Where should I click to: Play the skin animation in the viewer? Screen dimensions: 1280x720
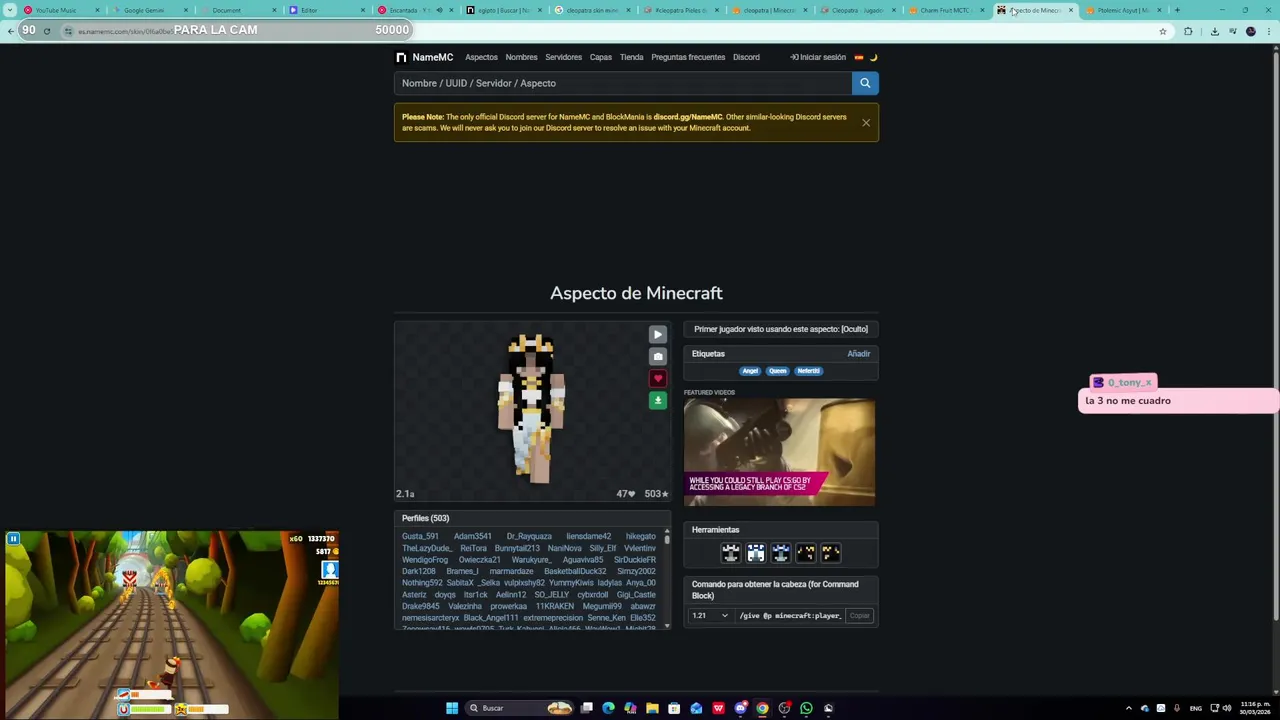pos(657,335)
